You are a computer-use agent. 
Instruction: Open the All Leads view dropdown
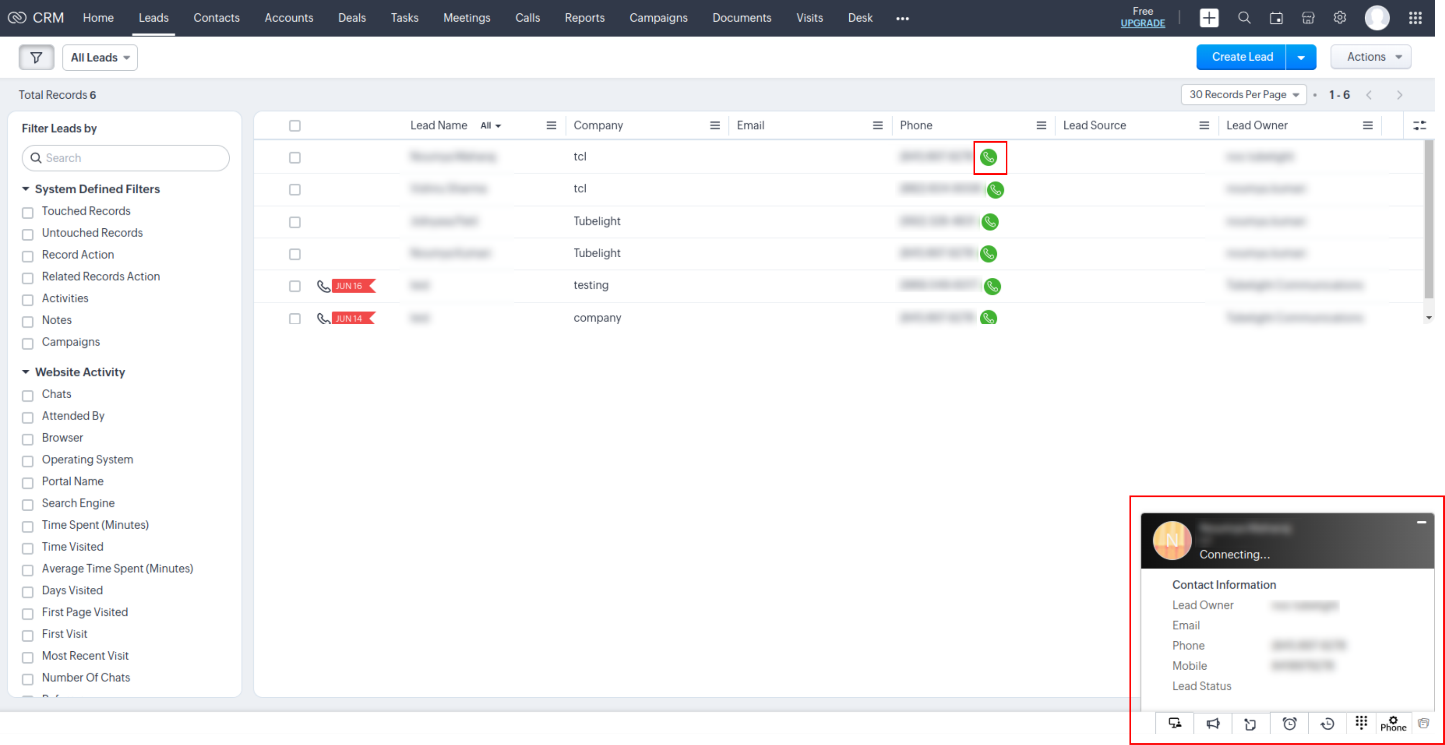coord(100,58)
